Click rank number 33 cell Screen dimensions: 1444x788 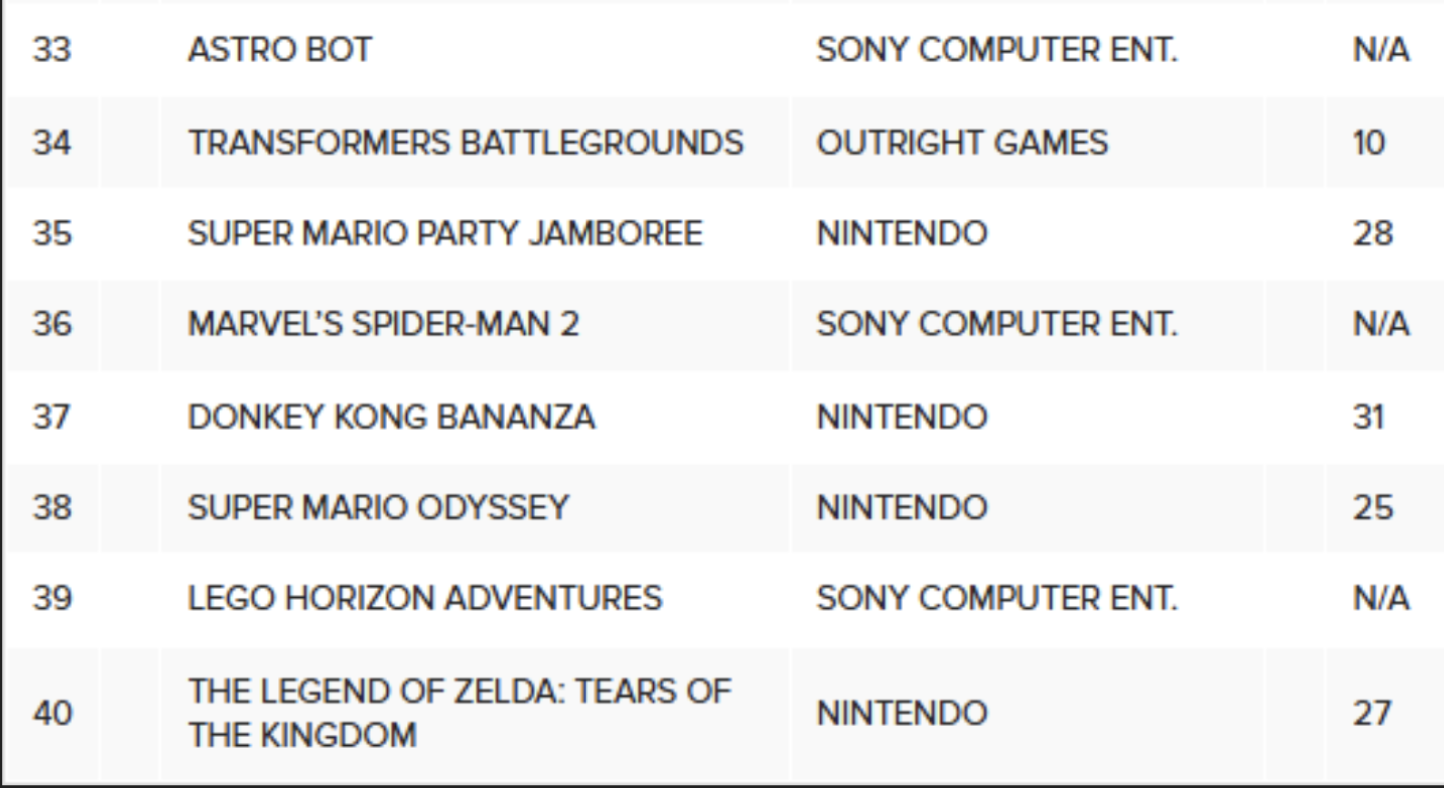52,50
